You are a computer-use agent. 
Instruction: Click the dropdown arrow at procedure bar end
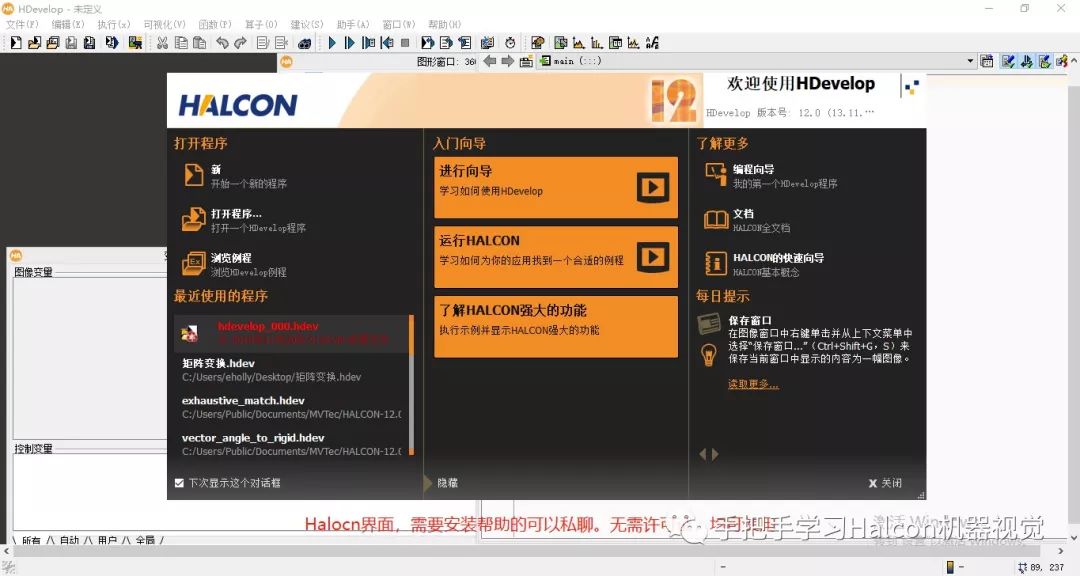(970, 61)
